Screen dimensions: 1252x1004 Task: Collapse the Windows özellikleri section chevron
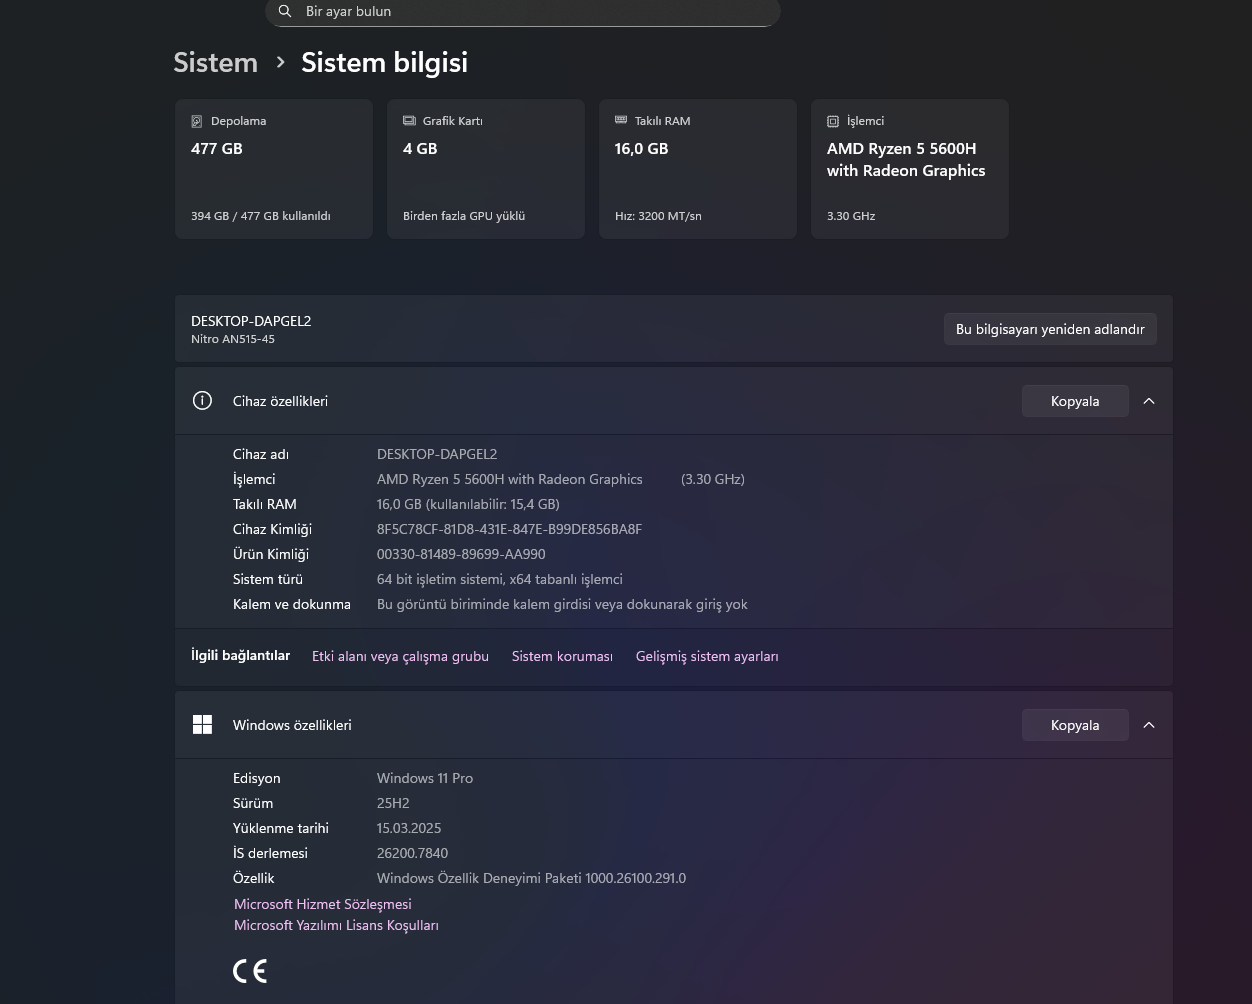coord(1149,725)
